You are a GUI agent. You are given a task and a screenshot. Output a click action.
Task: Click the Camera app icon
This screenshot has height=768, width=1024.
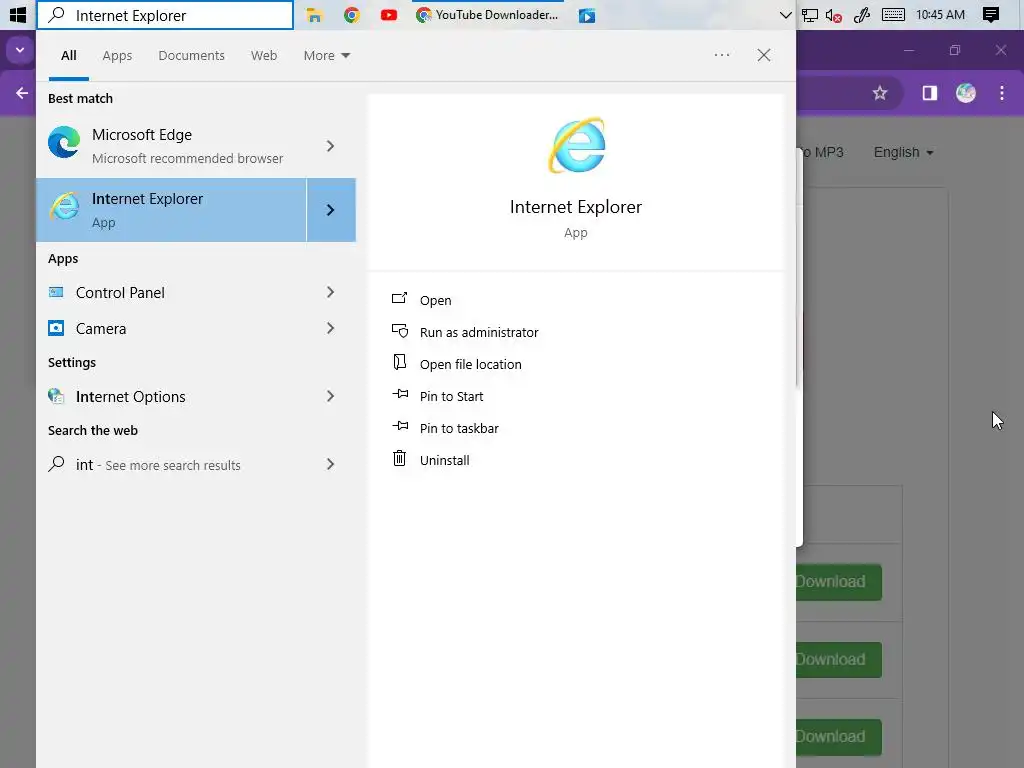[56, 328]
